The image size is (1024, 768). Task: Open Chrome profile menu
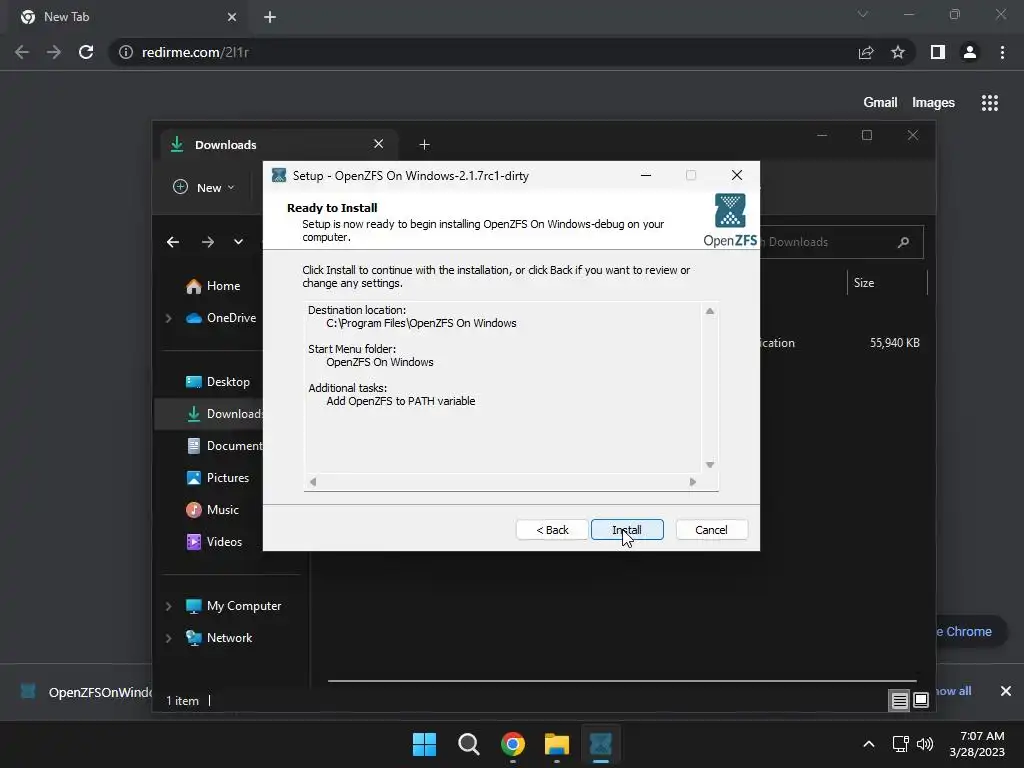click(x=970, y=52)
